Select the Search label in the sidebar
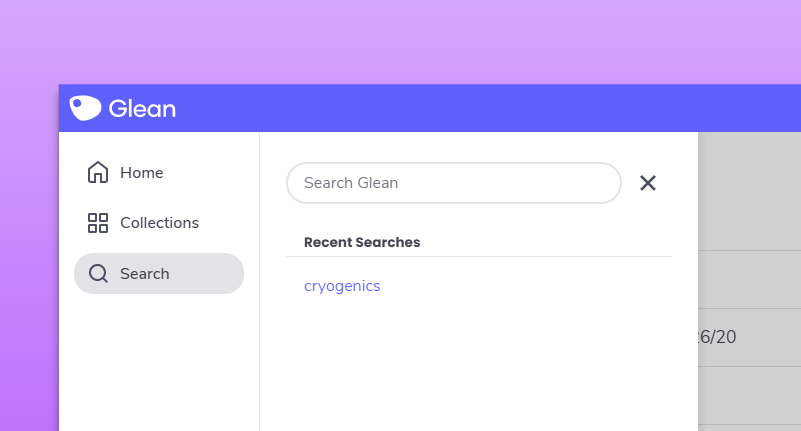801x431 pixels. pyautogui.click(x=145, y=274)
